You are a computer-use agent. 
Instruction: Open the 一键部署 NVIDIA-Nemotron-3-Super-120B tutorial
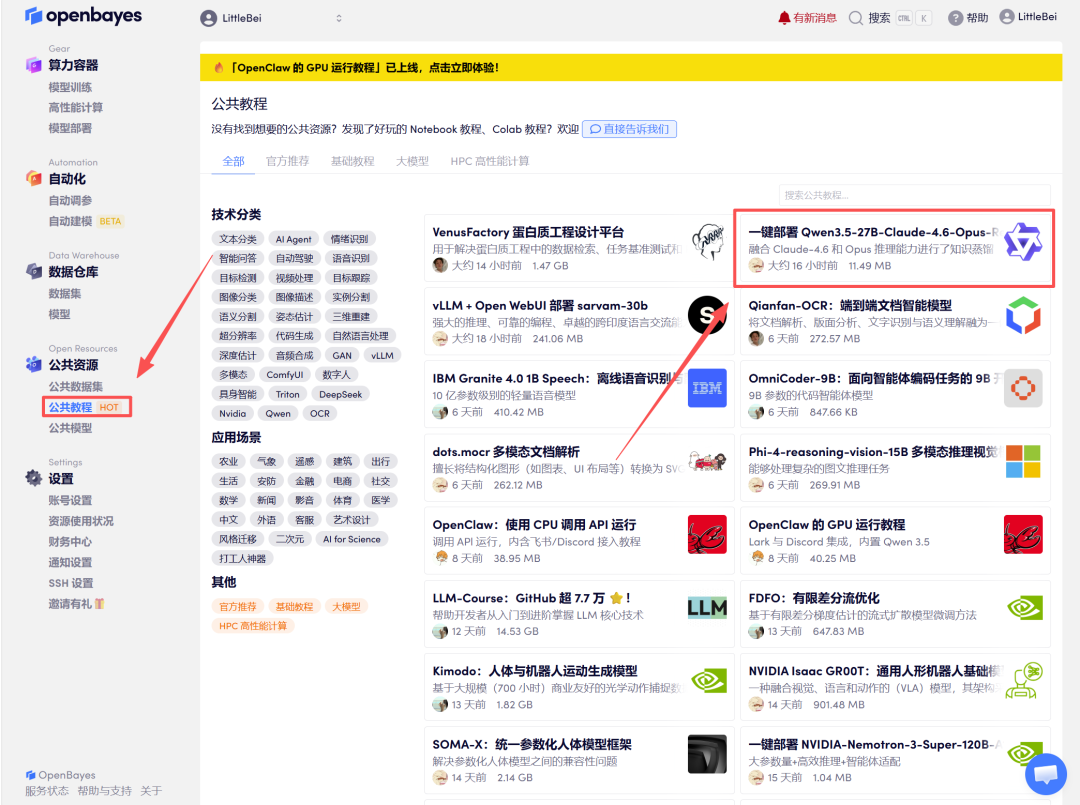(895, 760)
